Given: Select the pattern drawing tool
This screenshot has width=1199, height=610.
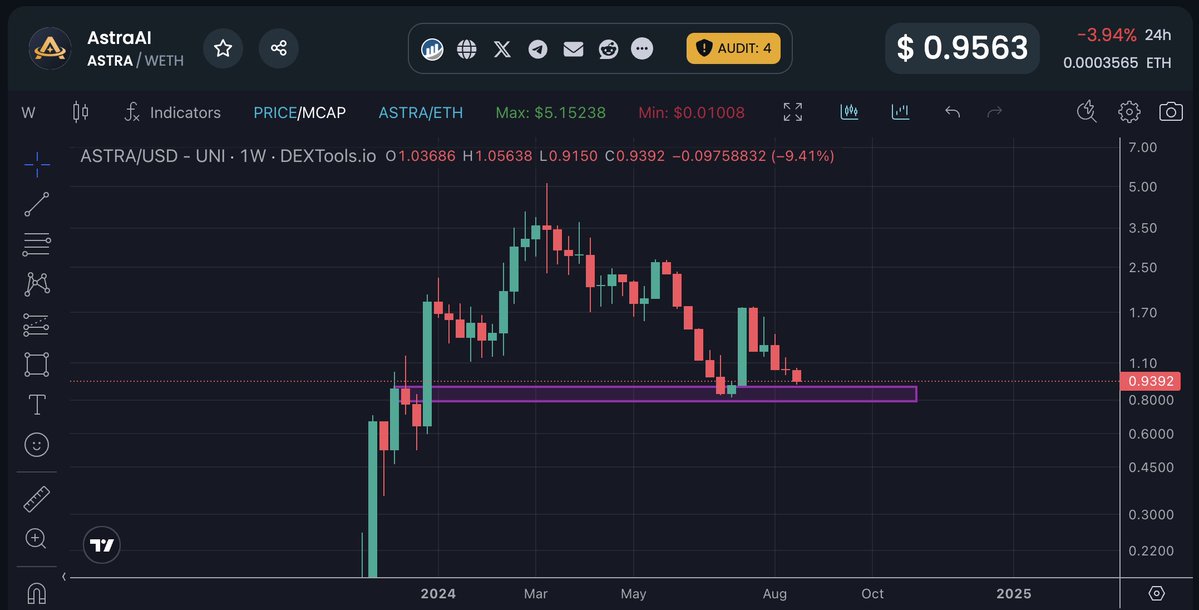Looking at the screenshot, I should pyautogui.click(x=37, y=284).
